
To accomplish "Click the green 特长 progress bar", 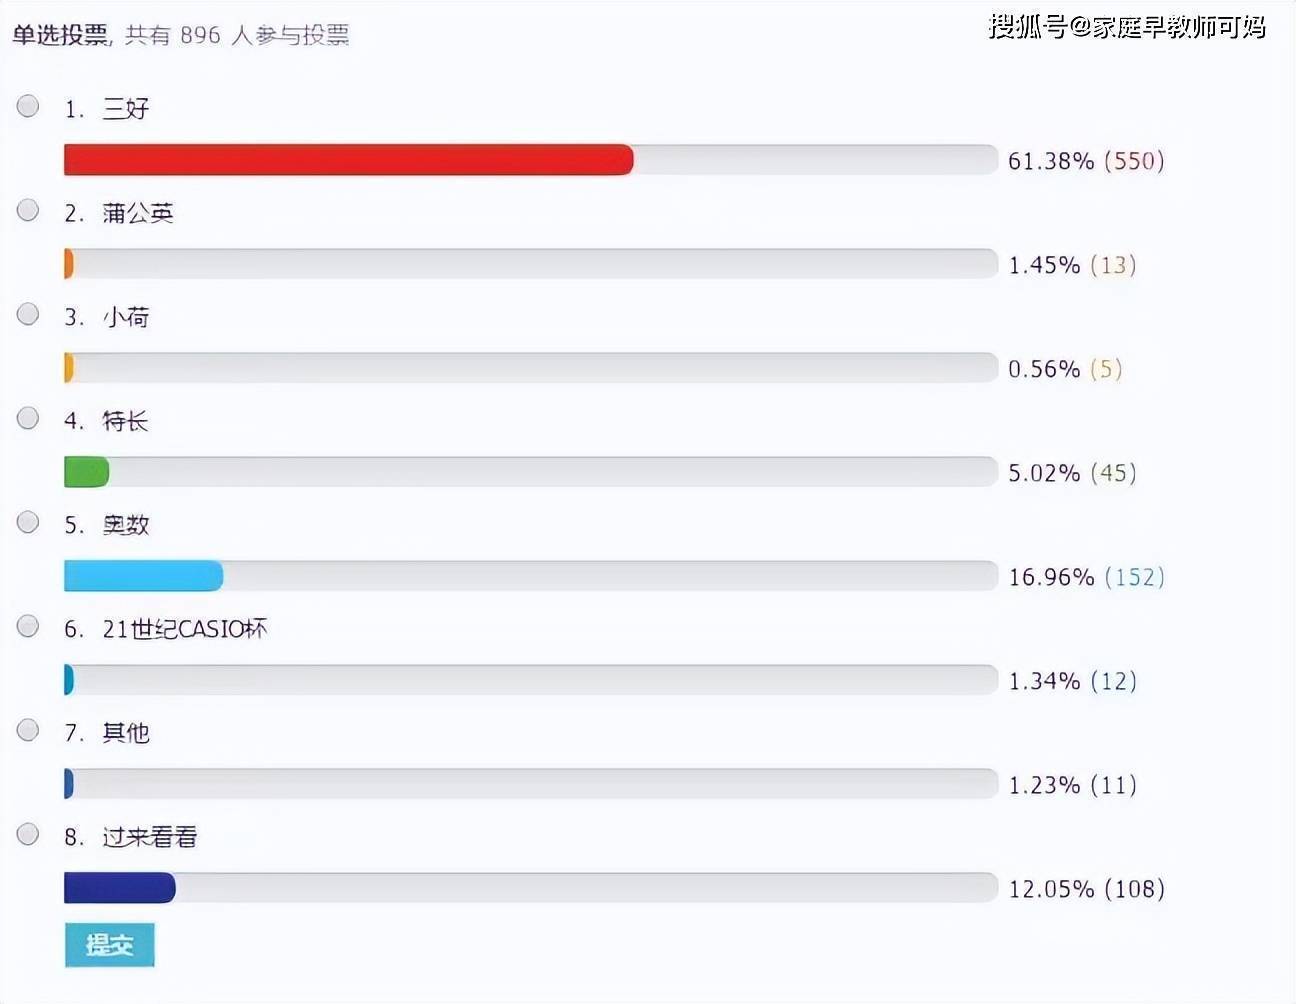I will (87, 472).
